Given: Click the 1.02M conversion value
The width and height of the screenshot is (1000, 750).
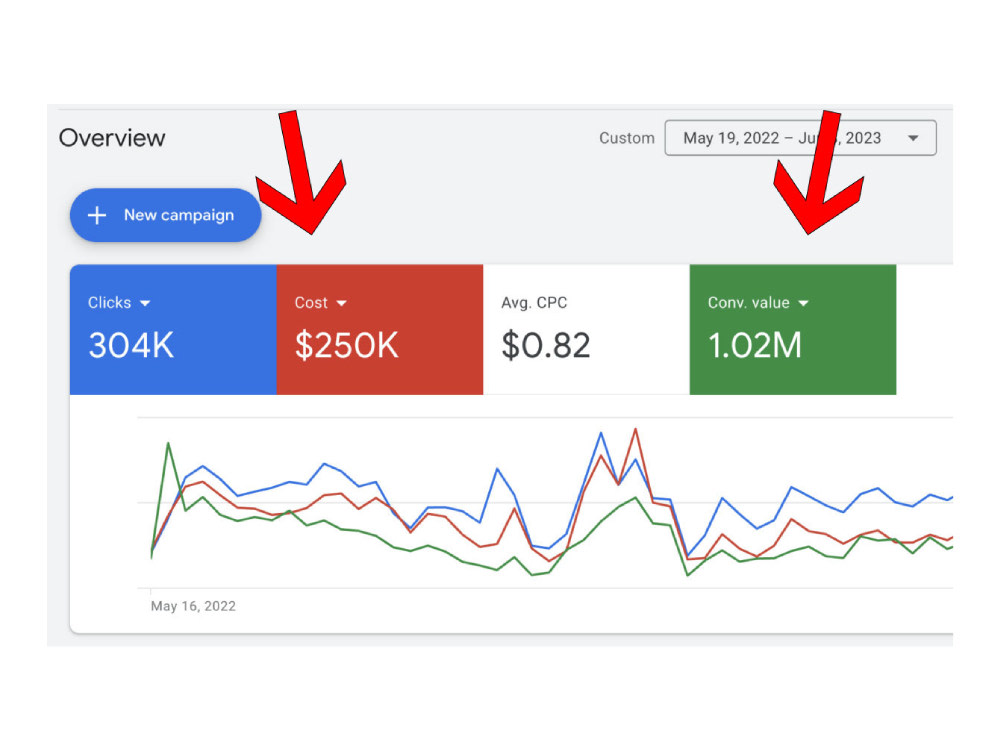Looking at the screenshot, I should click(x=754, y=346).
